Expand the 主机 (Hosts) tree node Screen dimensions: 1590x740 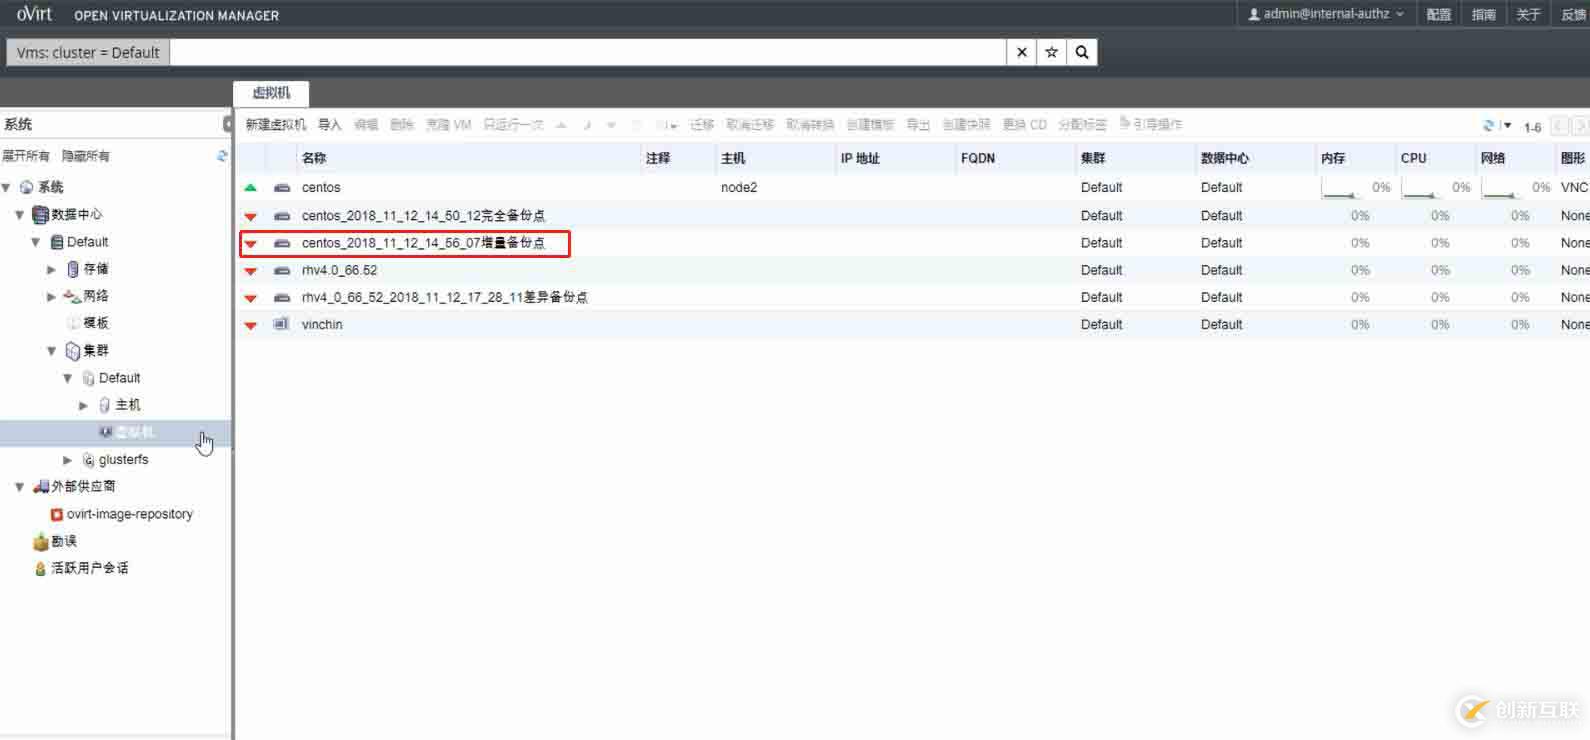[84, 405]
